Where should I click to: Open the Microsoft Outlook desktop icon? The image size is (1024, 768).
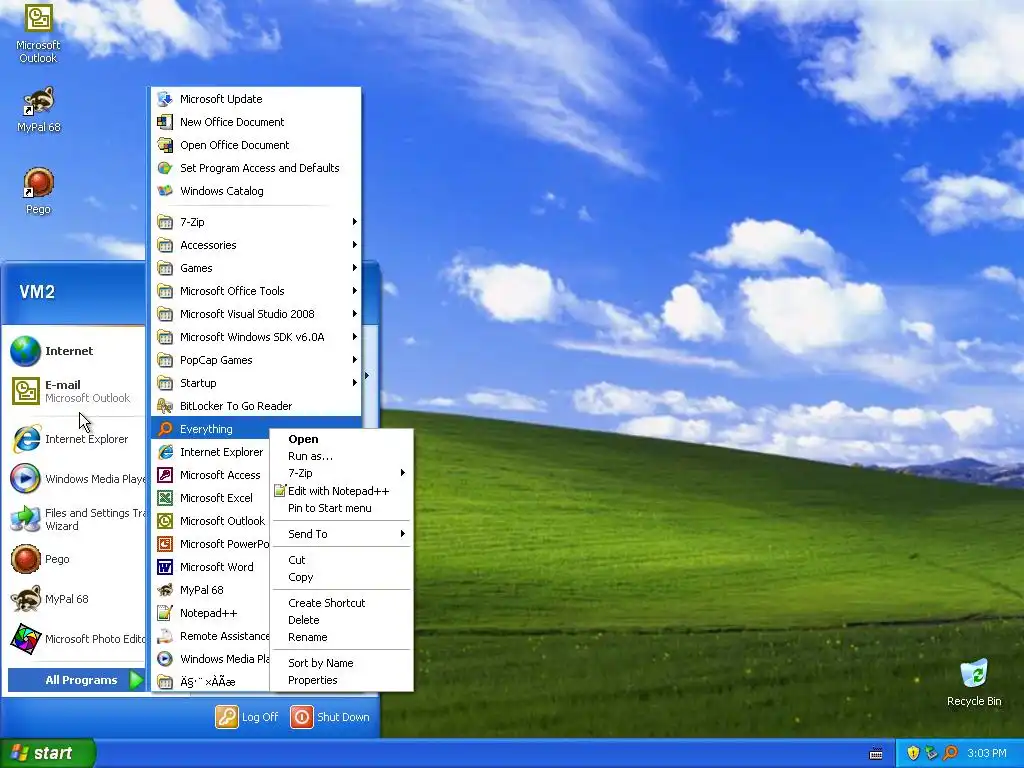[x=38, y=33]
